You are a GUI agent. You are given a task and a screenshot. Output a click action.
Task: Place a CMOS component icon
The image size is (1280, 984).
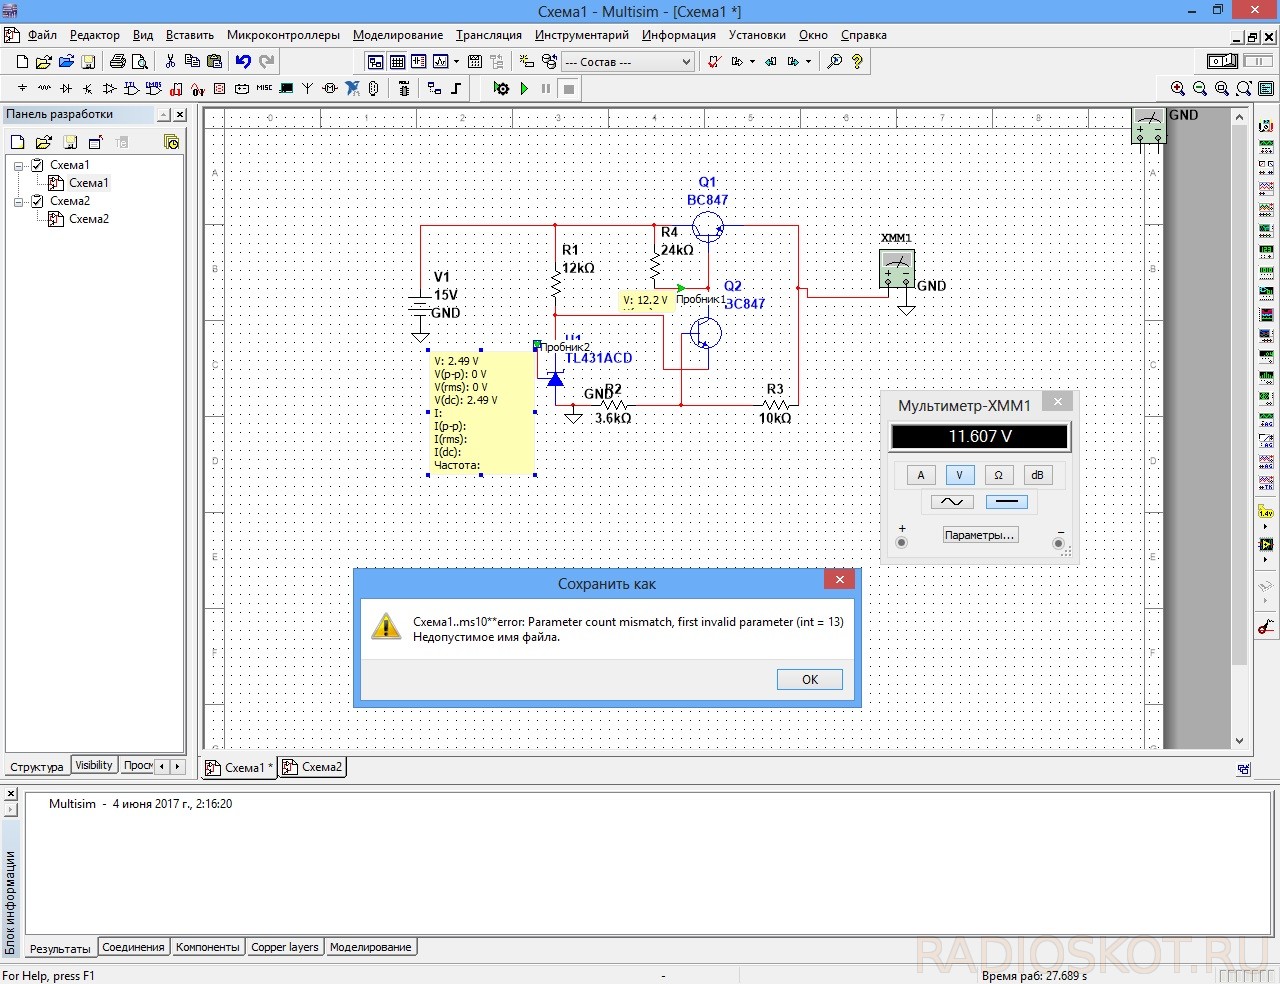click(x=154, y=89)
